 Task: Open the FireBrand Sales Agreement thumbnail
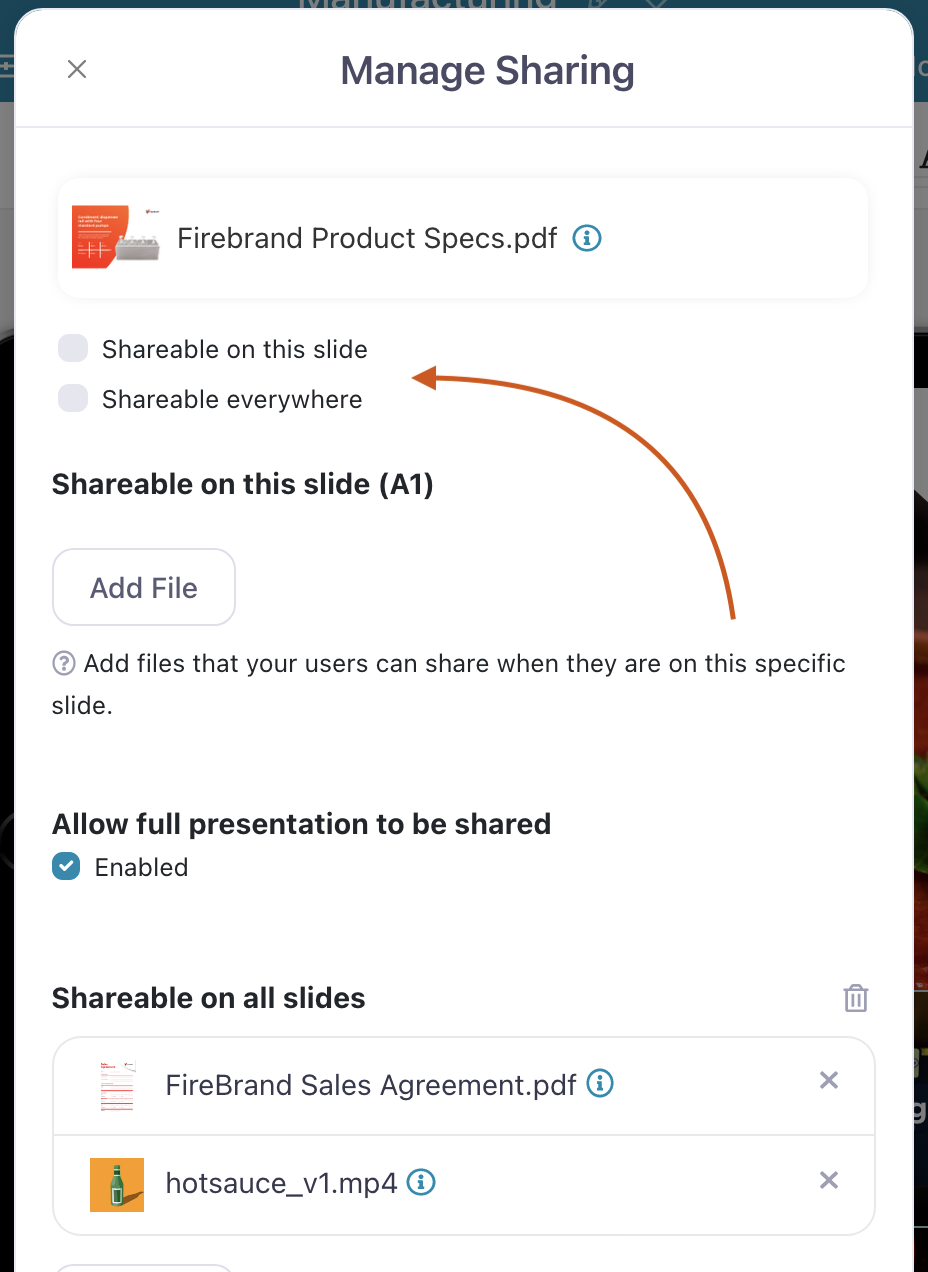tap(117, 1085)
